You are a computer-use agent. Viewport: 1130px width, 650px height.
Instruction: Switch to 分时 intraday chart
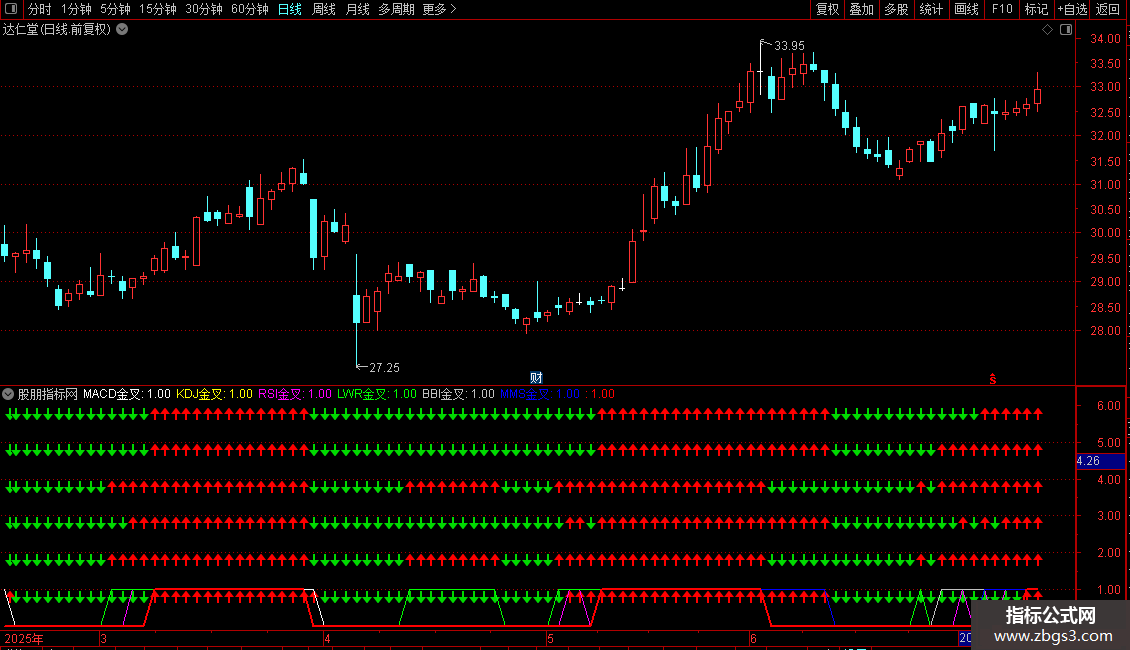(x=40, y=9)
